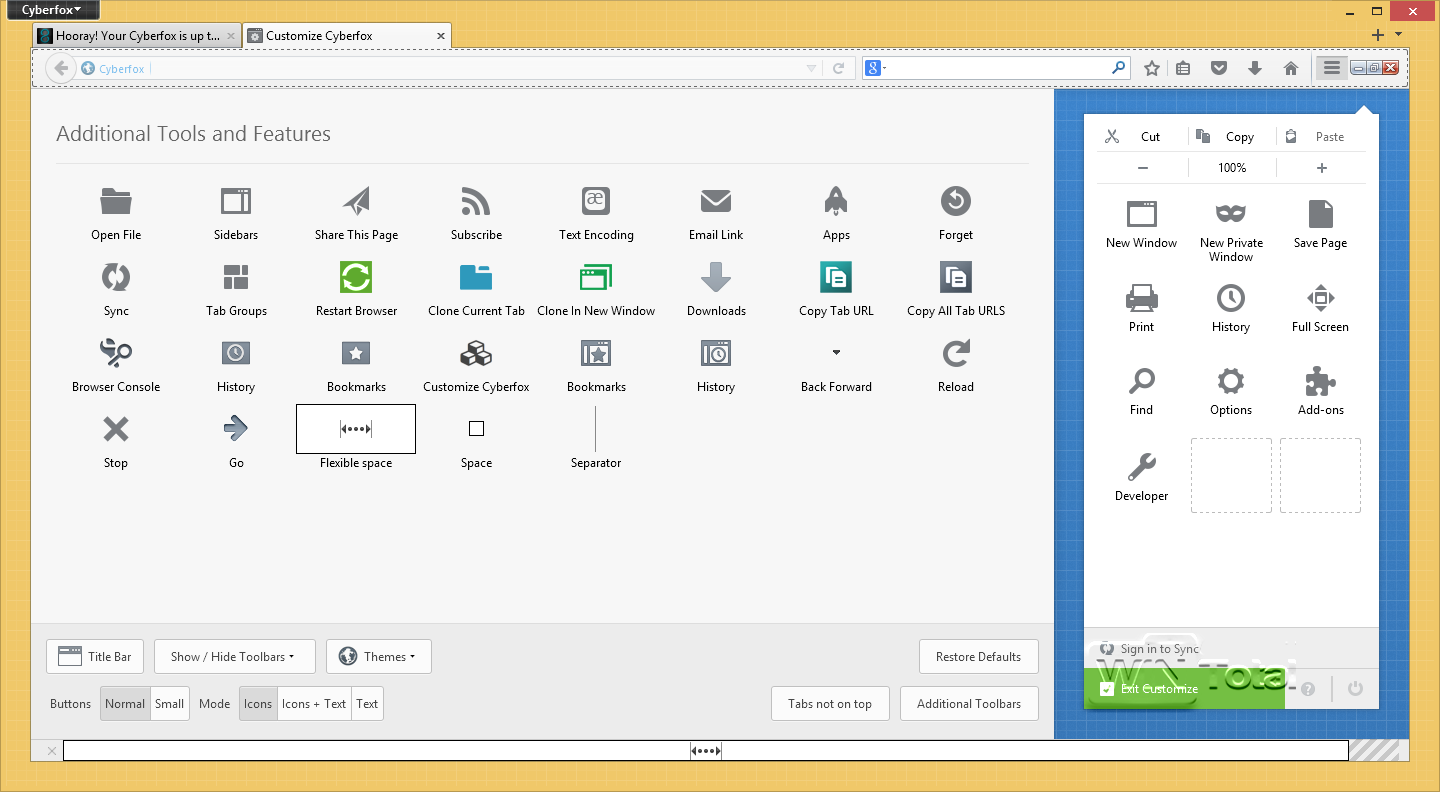The height and width of the screenshot is (792, 1440).
Task: Select the Customize Cyberfox tab
Action: 347,36
